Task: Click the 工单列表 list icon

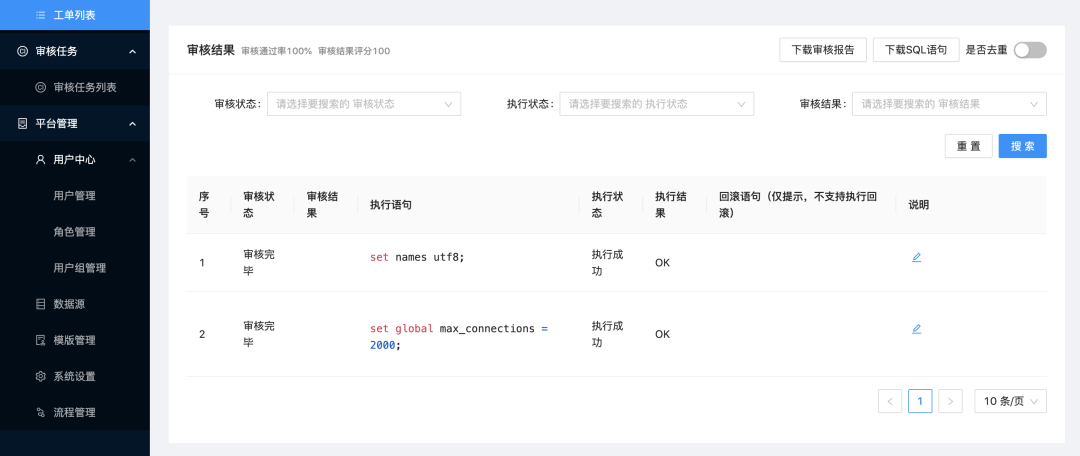Action: 41,15
